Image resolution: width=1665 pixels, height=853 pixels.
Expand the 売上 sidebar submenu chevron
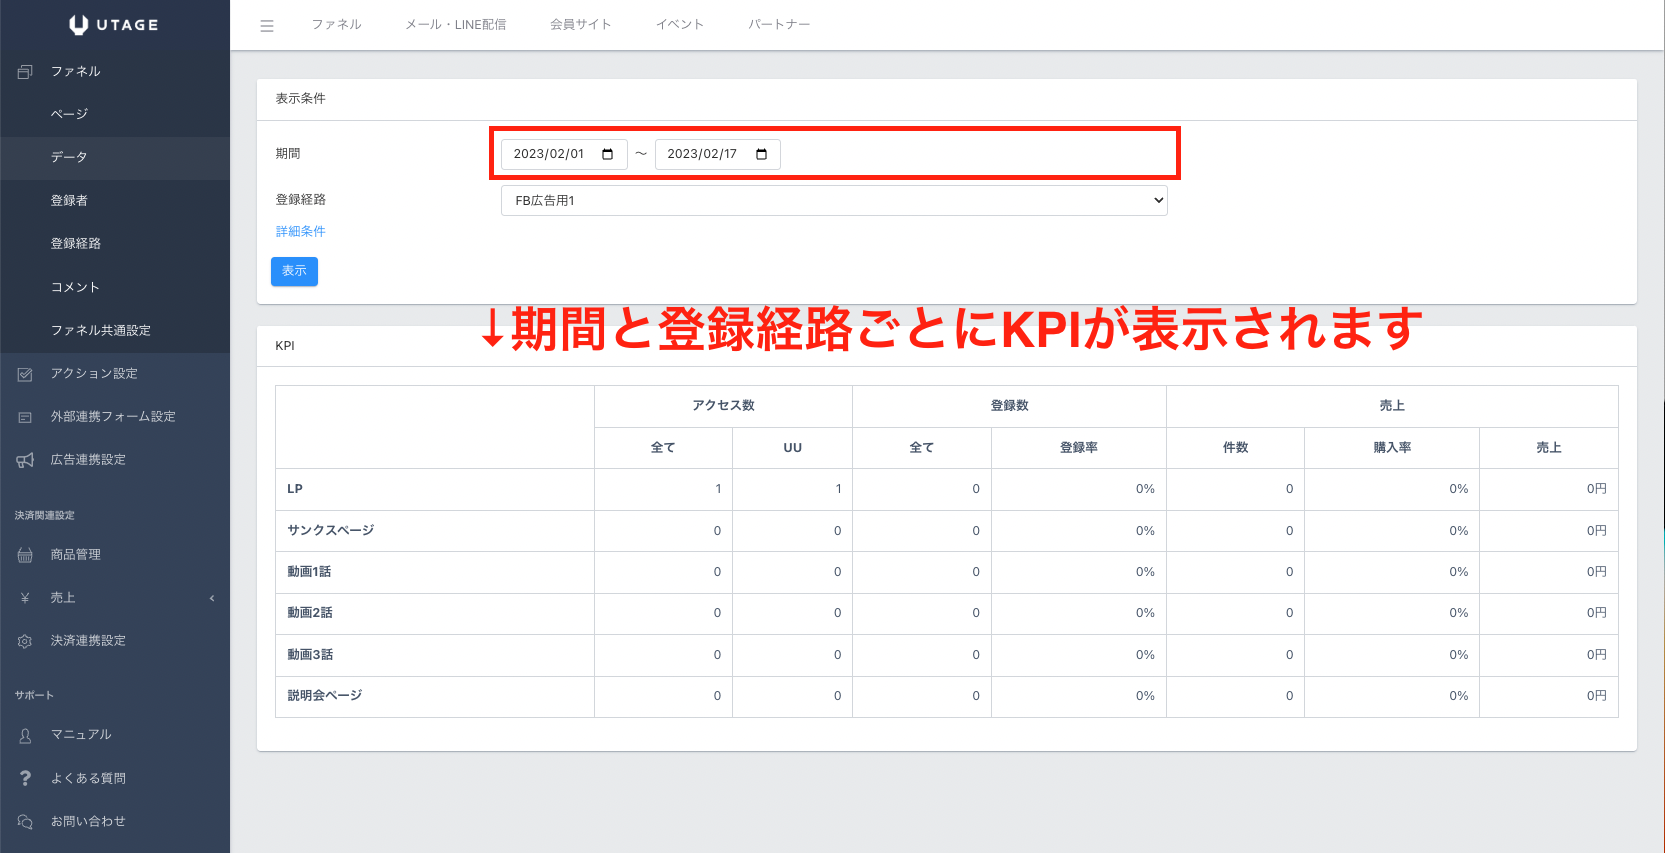click(x=212, y=598)
